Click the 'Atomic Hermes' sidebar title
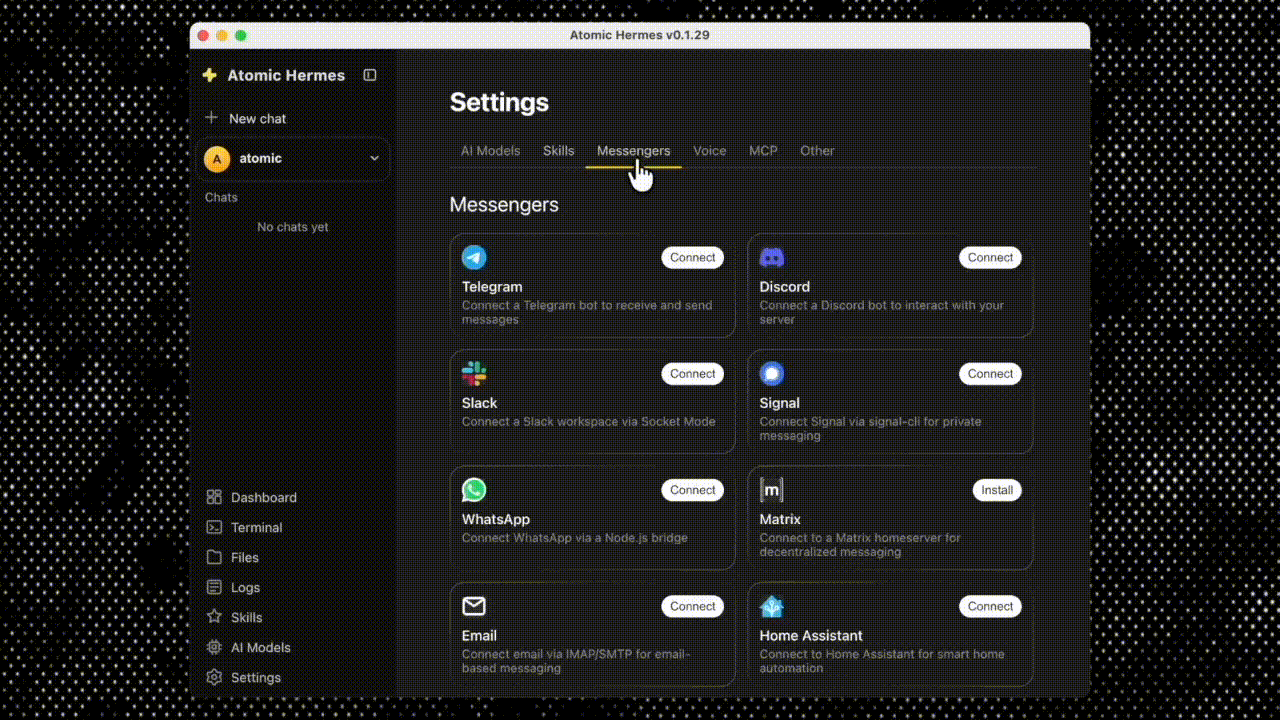Image resolution: width=1280 pixels, height=720 pixels. (x=286, y=75)
